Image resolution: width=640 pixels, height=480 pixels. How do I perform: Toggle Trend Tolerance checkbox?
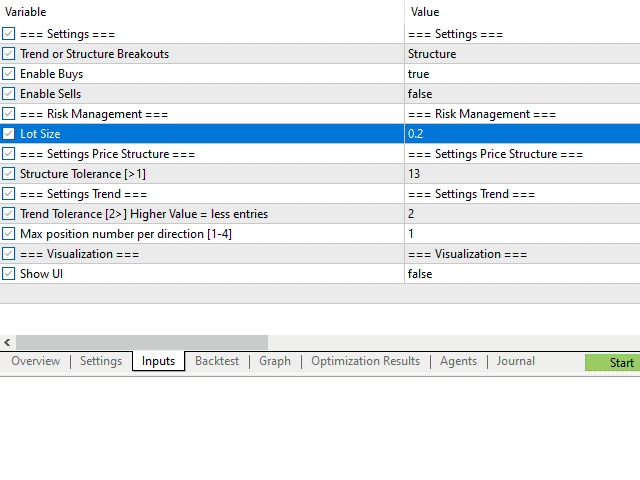point(9,213)
